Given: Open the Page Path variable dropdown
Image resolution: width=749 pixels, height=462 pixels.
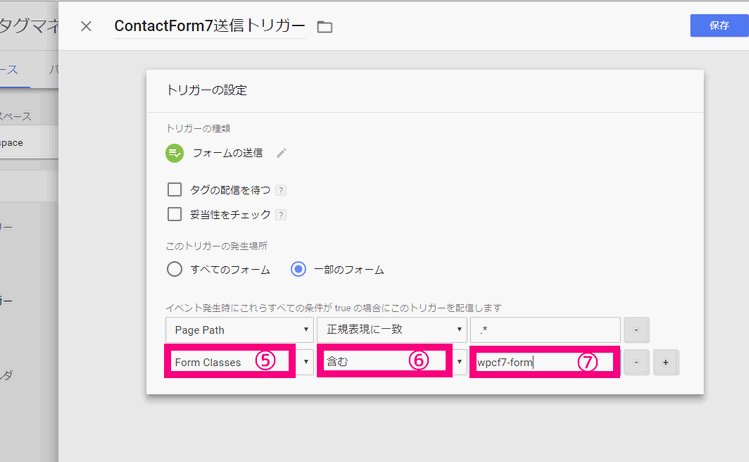Looking at the screenshot, I should (x=239, y=330).
